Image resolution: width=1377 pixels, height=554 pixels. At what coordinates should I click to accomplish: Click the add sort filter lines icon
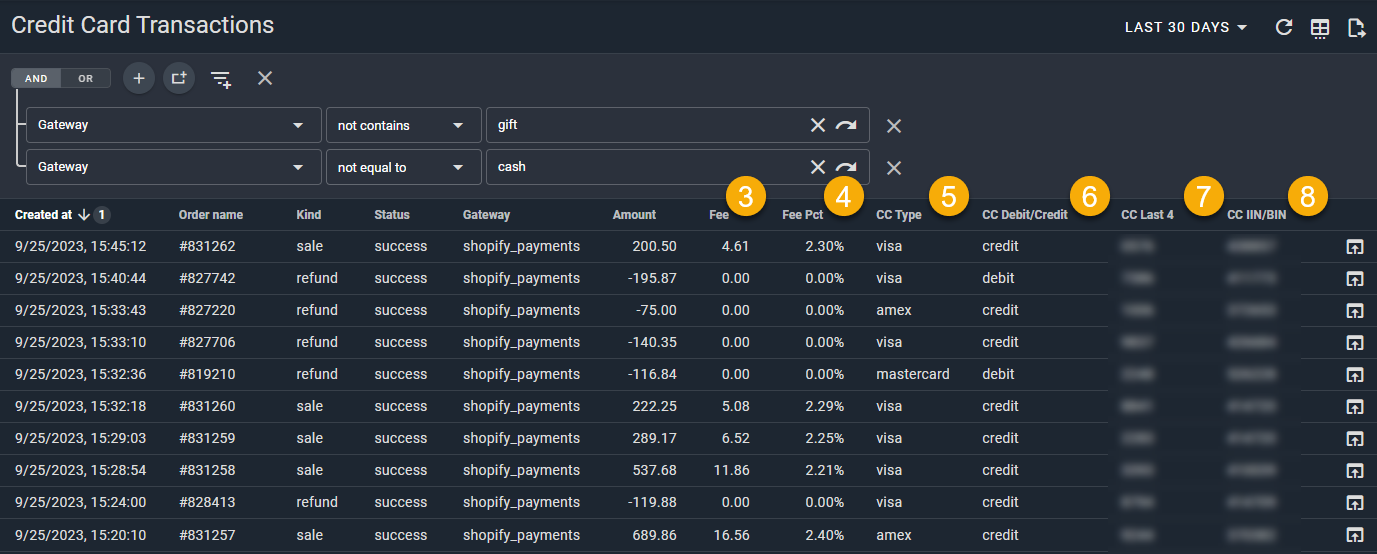coord(221,79)
